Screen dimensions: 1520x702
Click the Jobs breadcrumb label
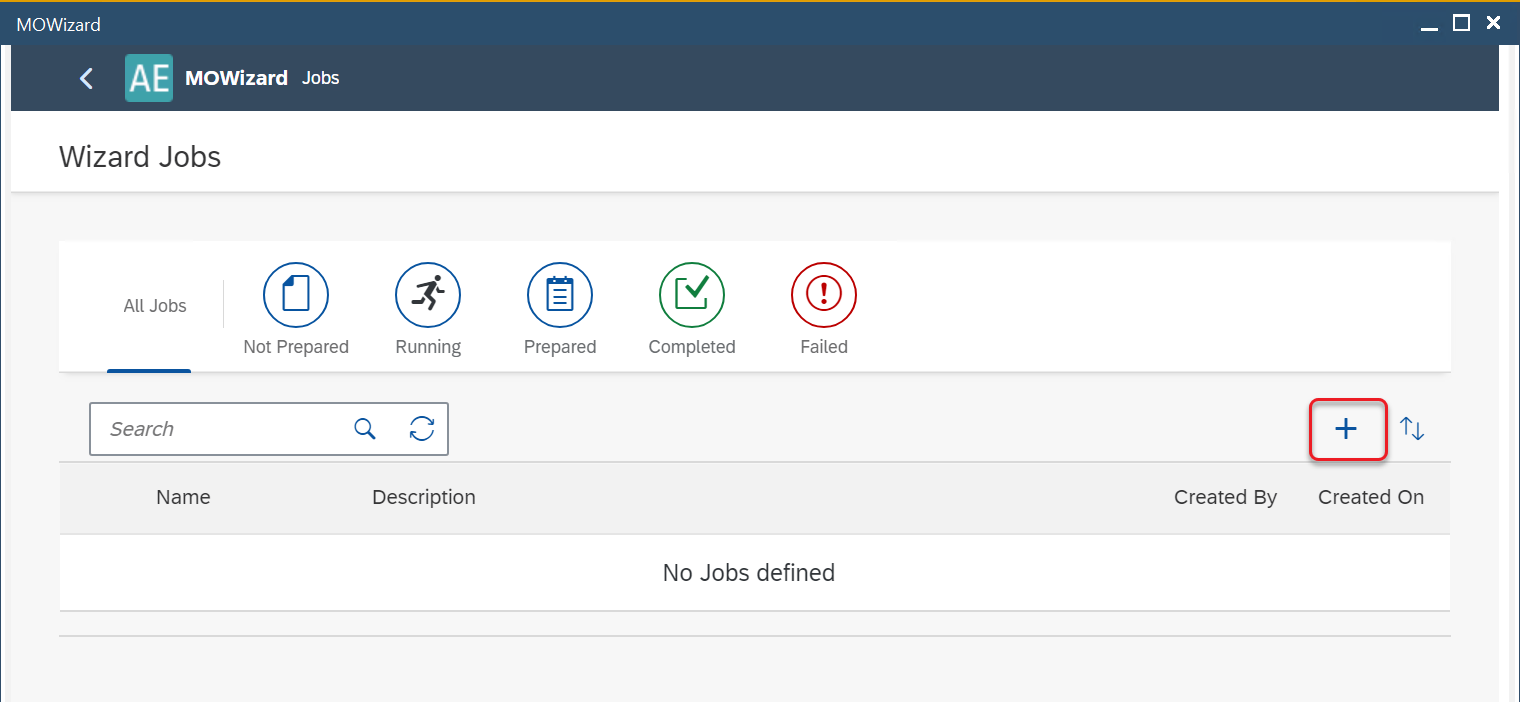point(321,78)
